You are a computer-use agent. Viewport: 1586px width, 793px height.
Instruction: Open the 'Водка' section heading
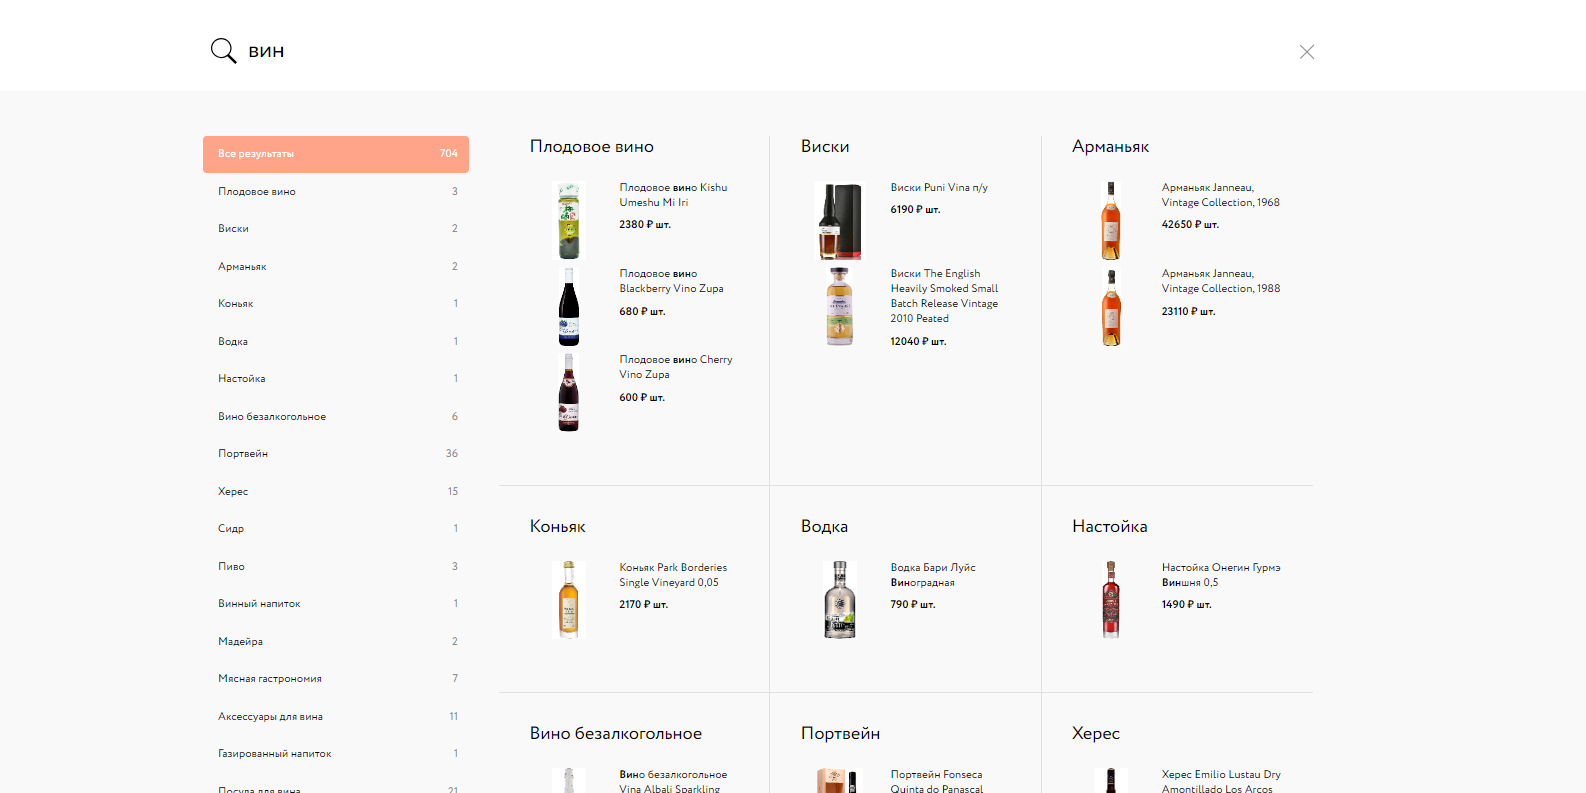pos(824,527)
